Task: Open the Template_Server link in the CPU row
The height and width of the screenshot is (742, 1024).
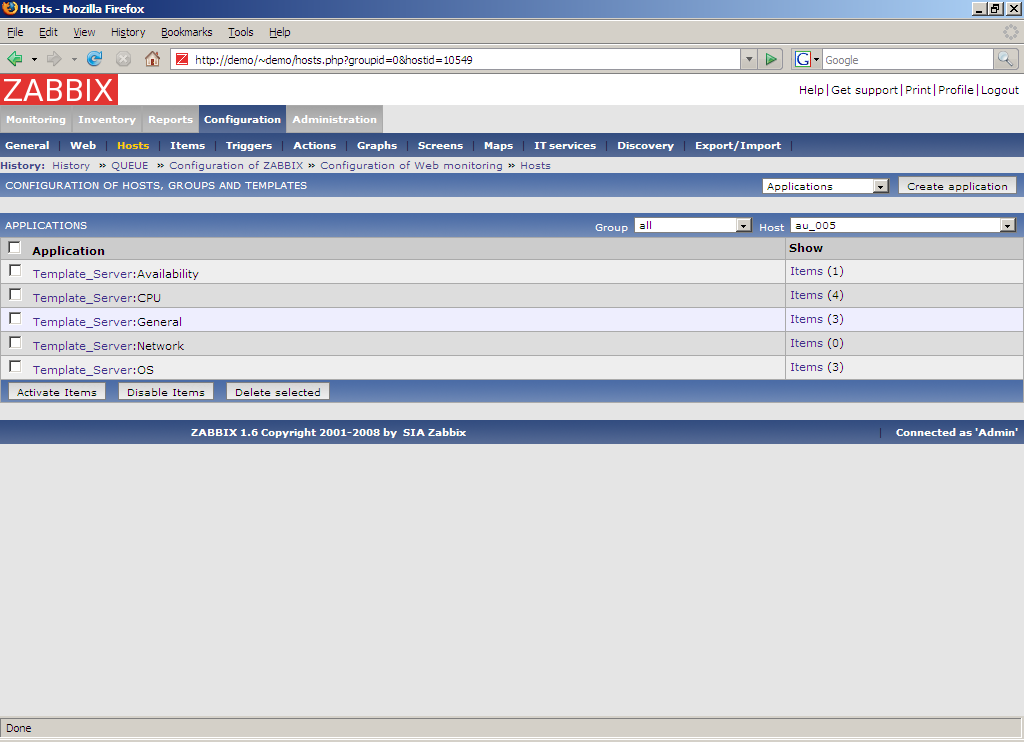Action: [x=83, y=298]
